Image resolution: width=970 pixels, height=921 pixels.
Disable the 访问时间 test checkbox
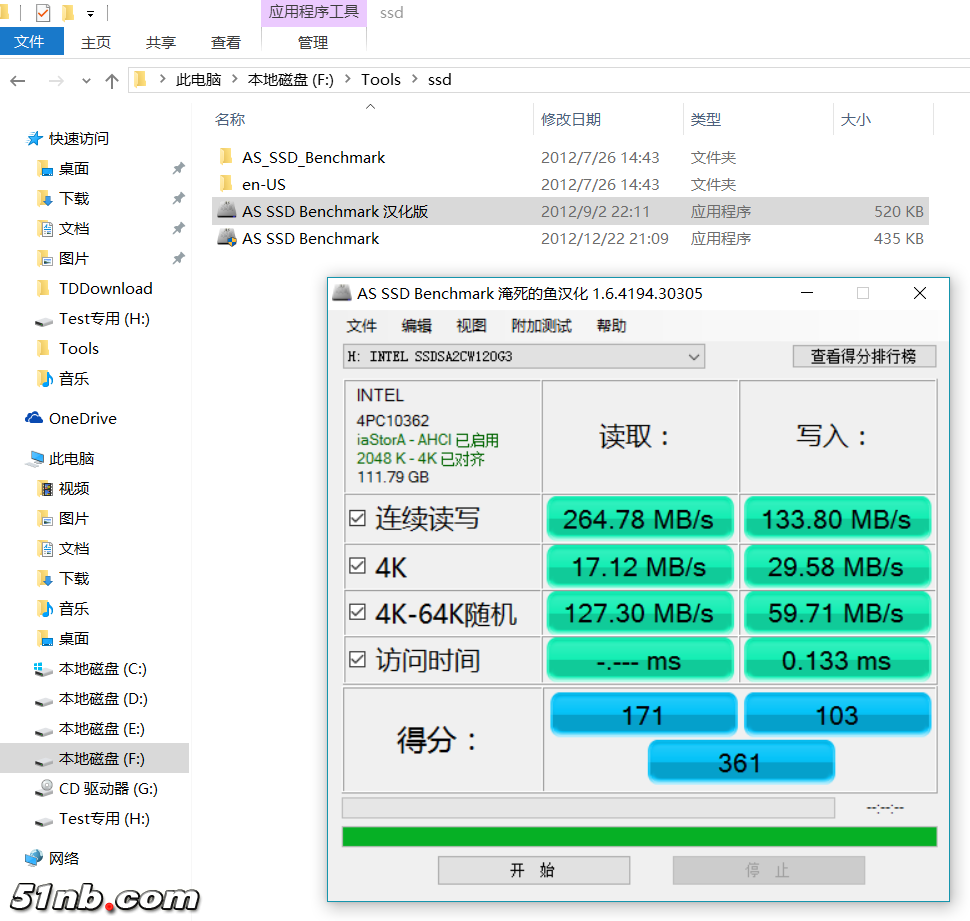357,659
